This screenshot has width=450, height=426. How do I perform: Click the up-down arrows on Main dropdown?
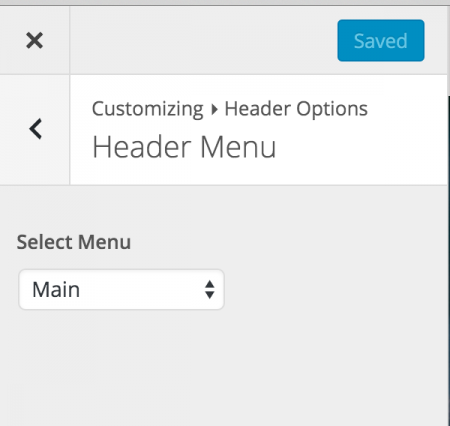(x=209, y=289)
